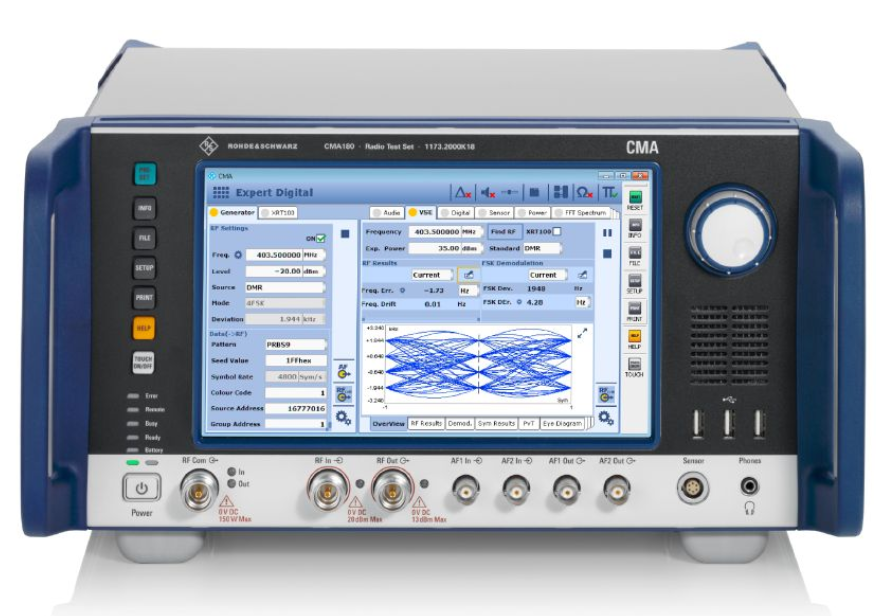This screenshot has height=616, width=876.
Task: Click the orange hardware HELP key
Action: point(144,328)
